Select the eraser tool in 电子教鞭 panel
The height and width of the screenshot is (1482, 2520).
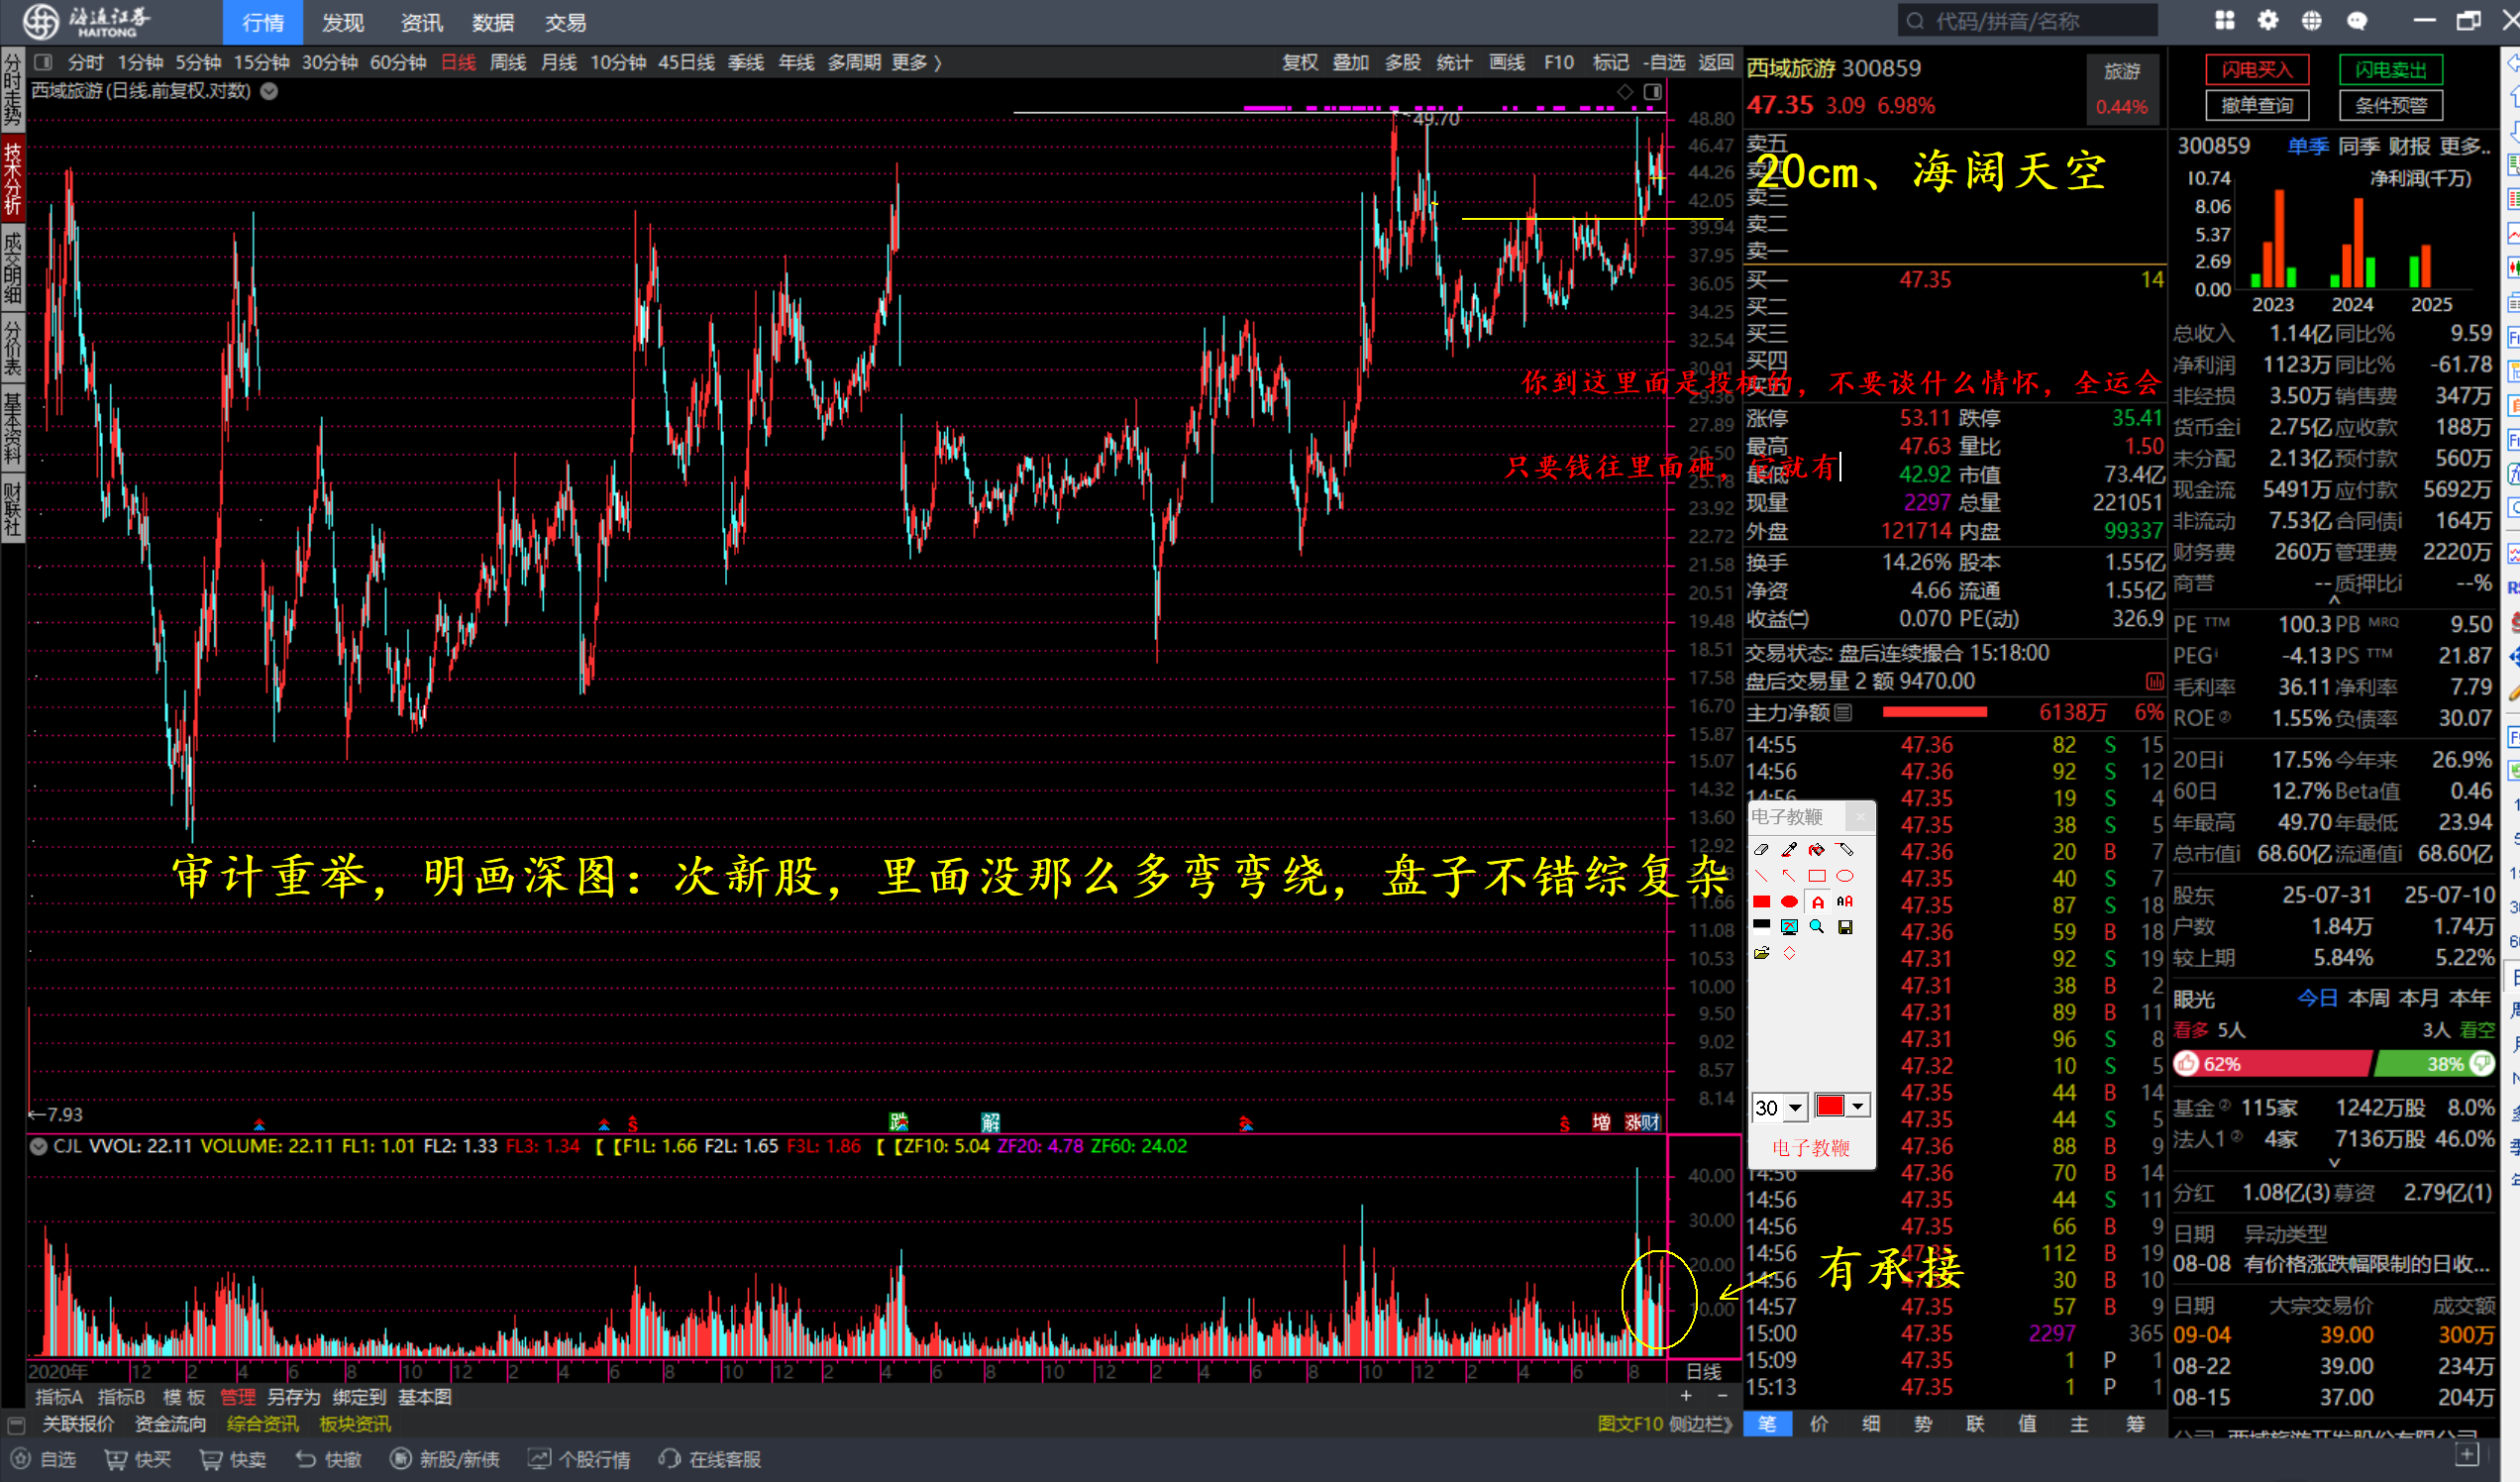pos(1761,849)
